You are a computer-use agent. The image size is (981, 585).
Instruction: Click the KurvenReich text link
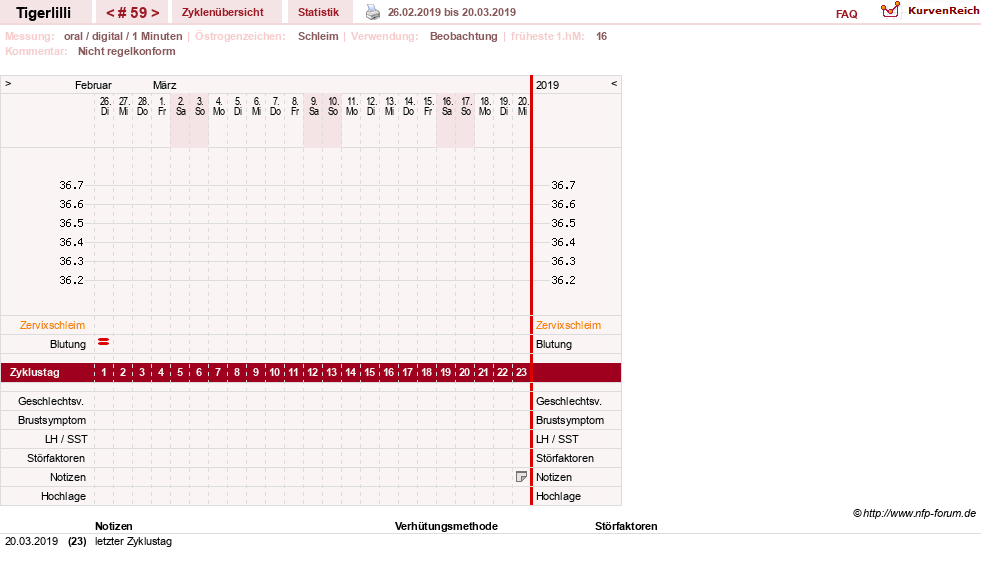tap(943, 11)
